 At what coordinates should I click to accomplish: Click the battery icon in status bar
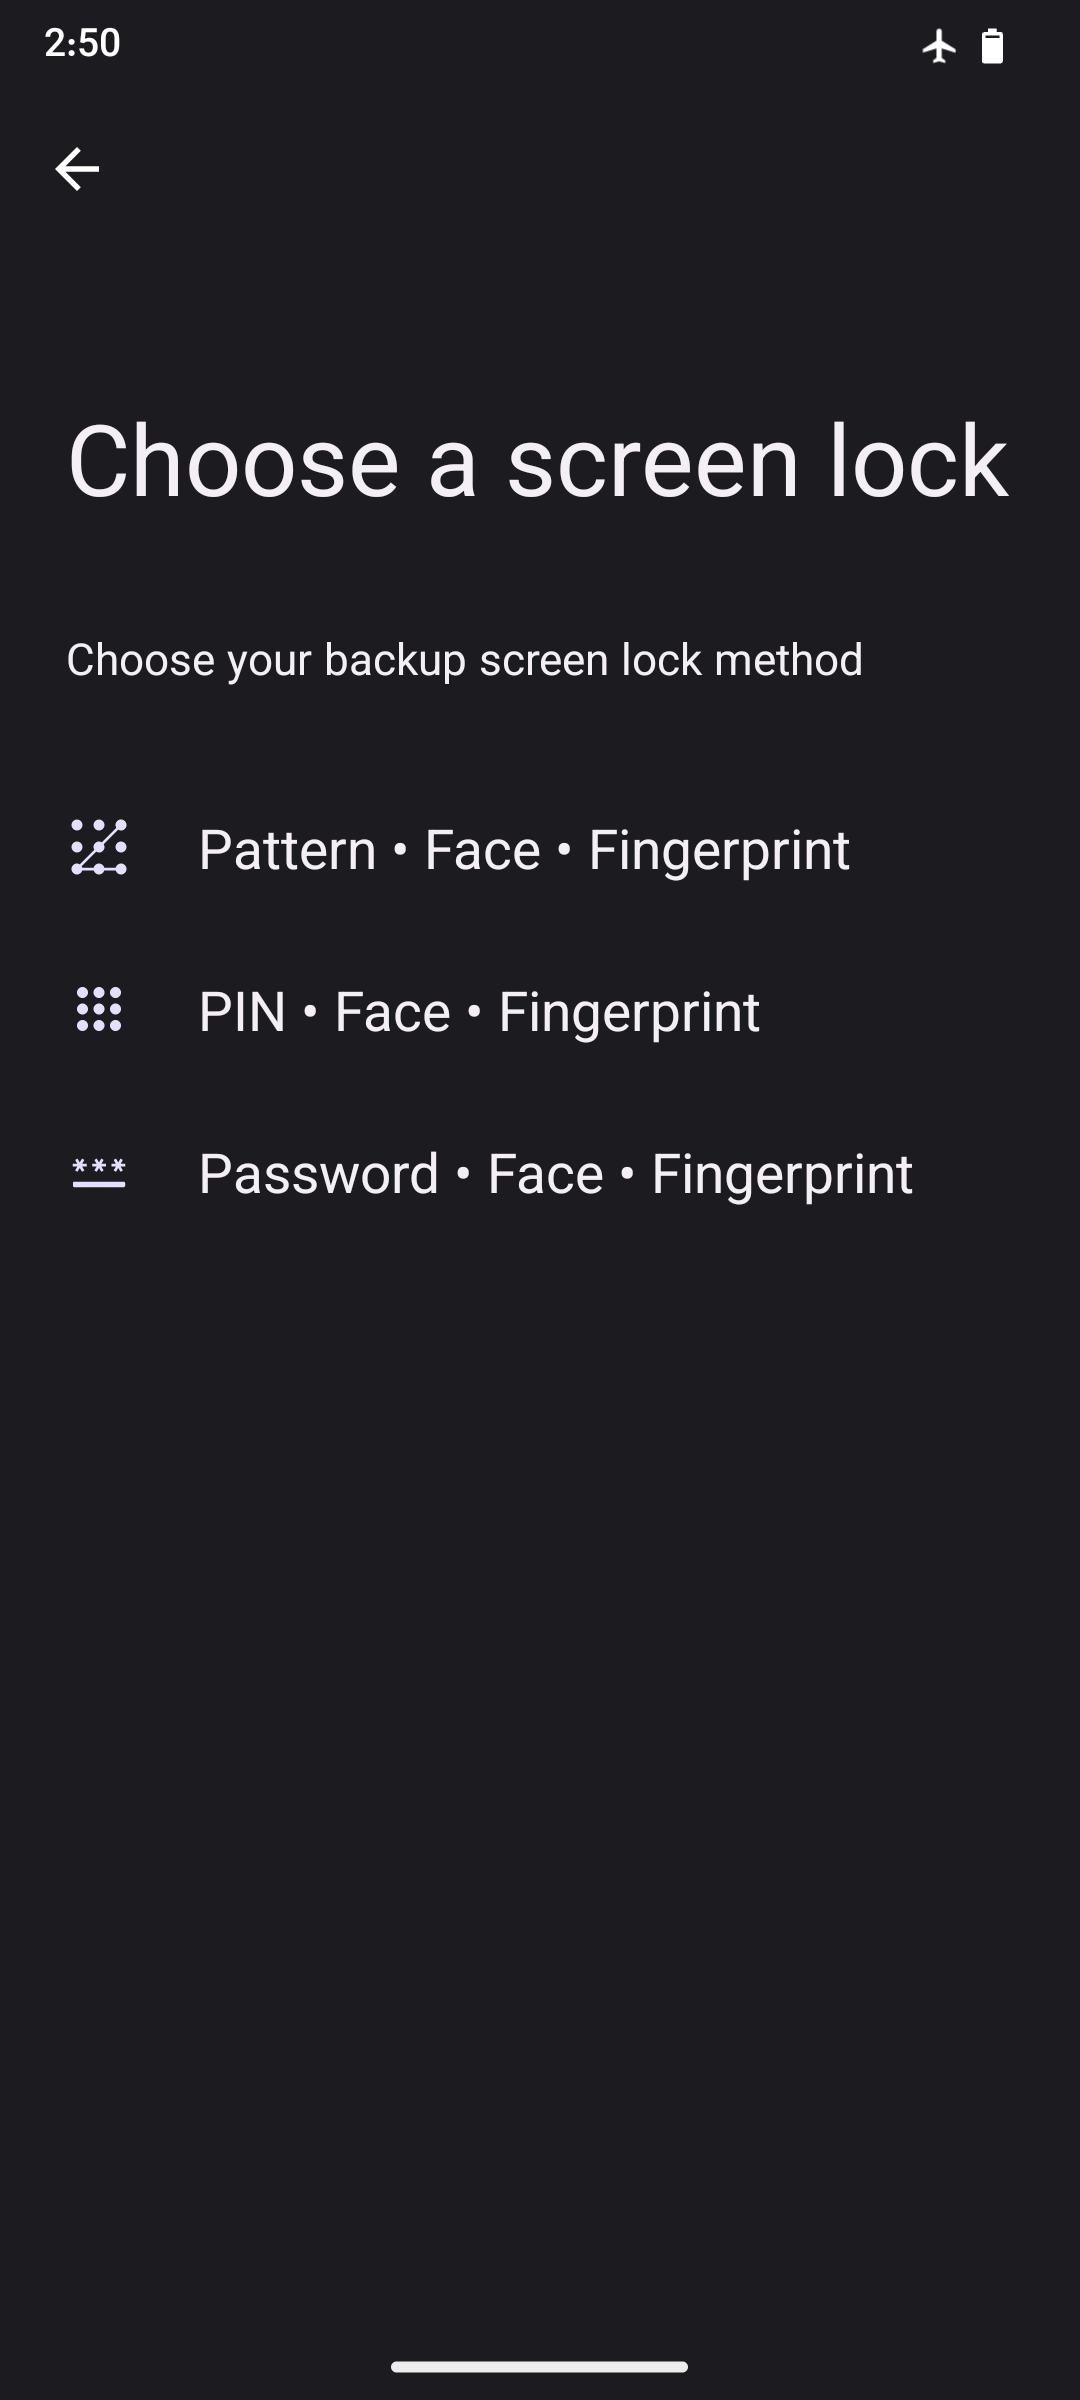coord(992,46)
